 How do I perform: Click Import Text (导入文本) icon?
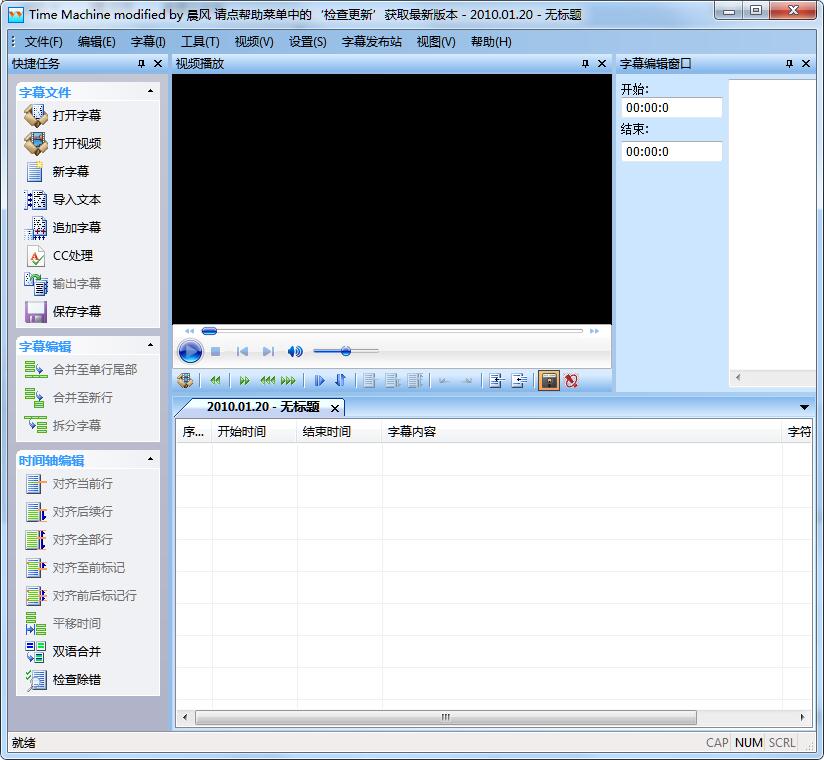coord(36,199)
